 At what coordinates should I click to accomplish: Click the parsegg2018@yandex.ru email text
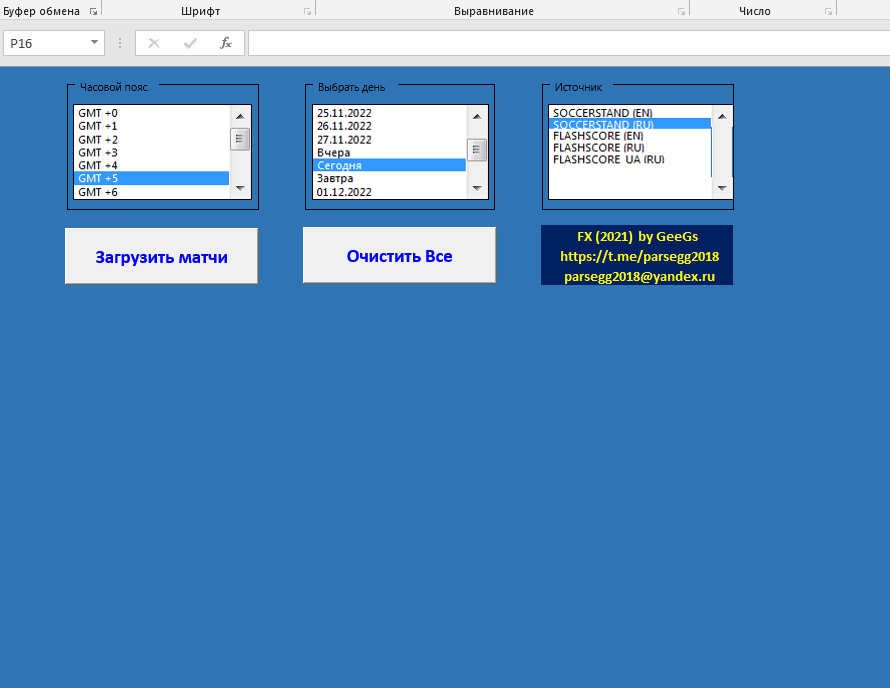point(639,276)
